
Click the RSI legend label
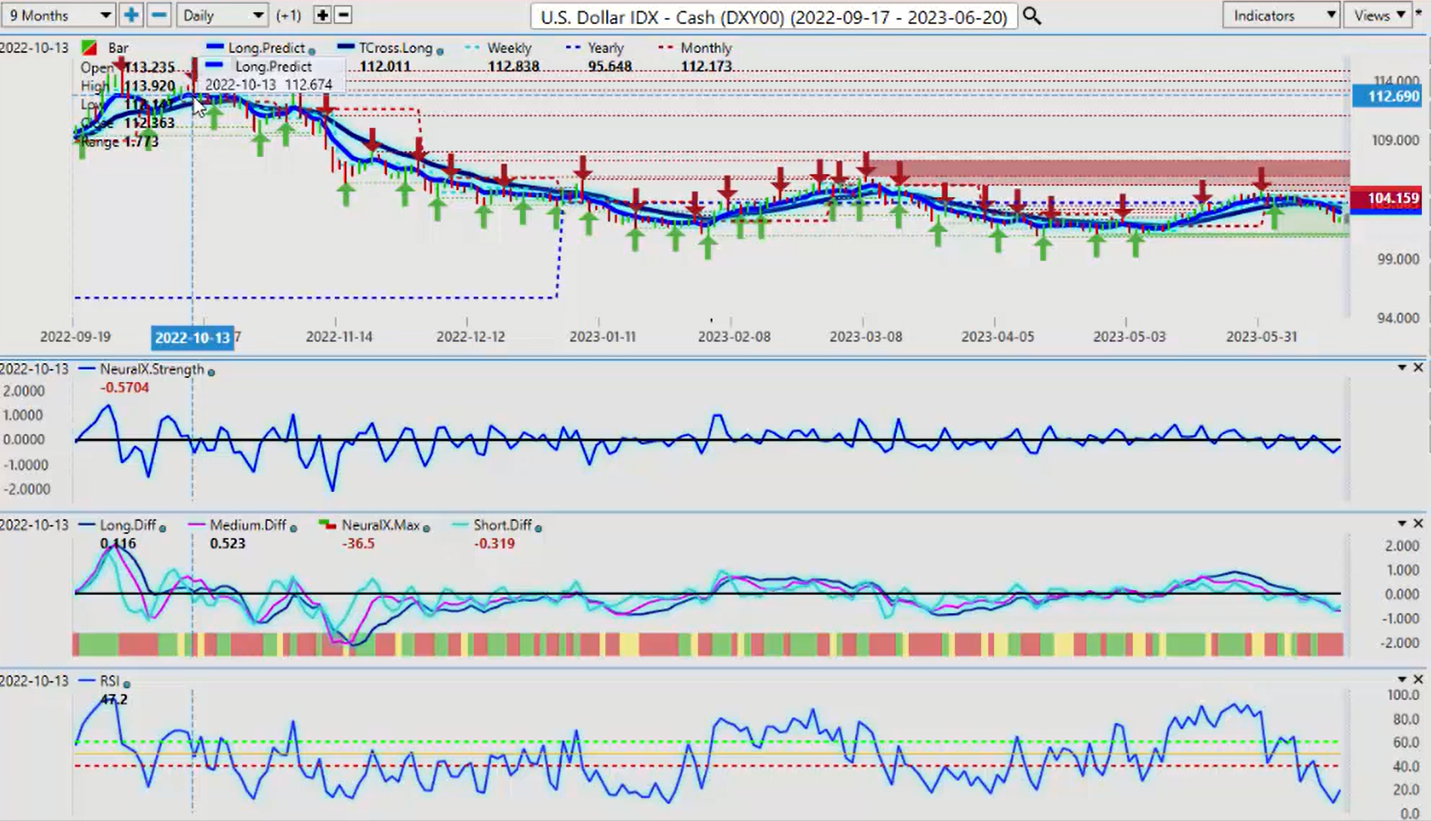tap(110, 681)
